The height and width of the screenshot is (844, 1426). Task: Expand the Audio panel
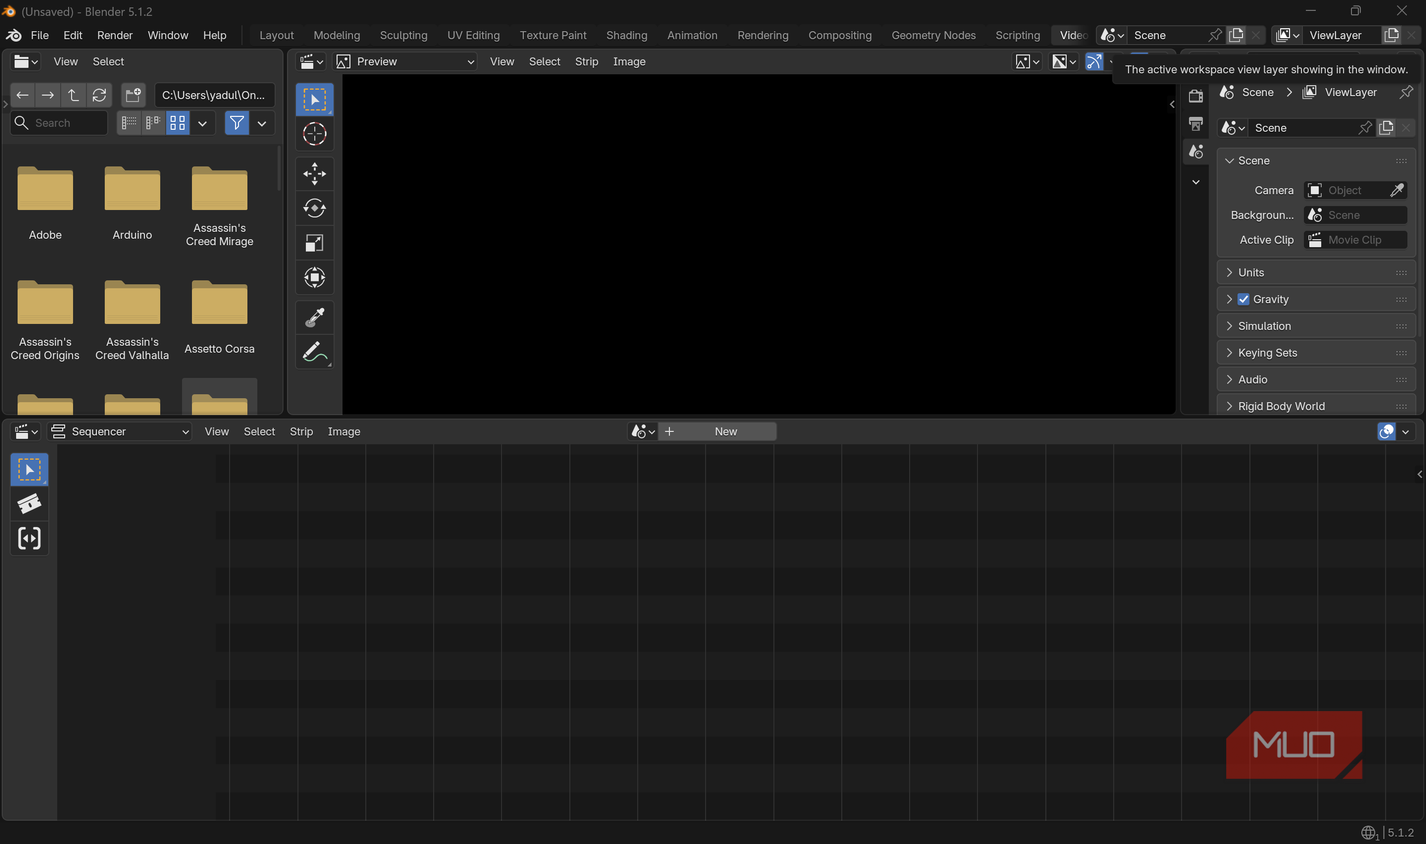[x=1315, y=380]
